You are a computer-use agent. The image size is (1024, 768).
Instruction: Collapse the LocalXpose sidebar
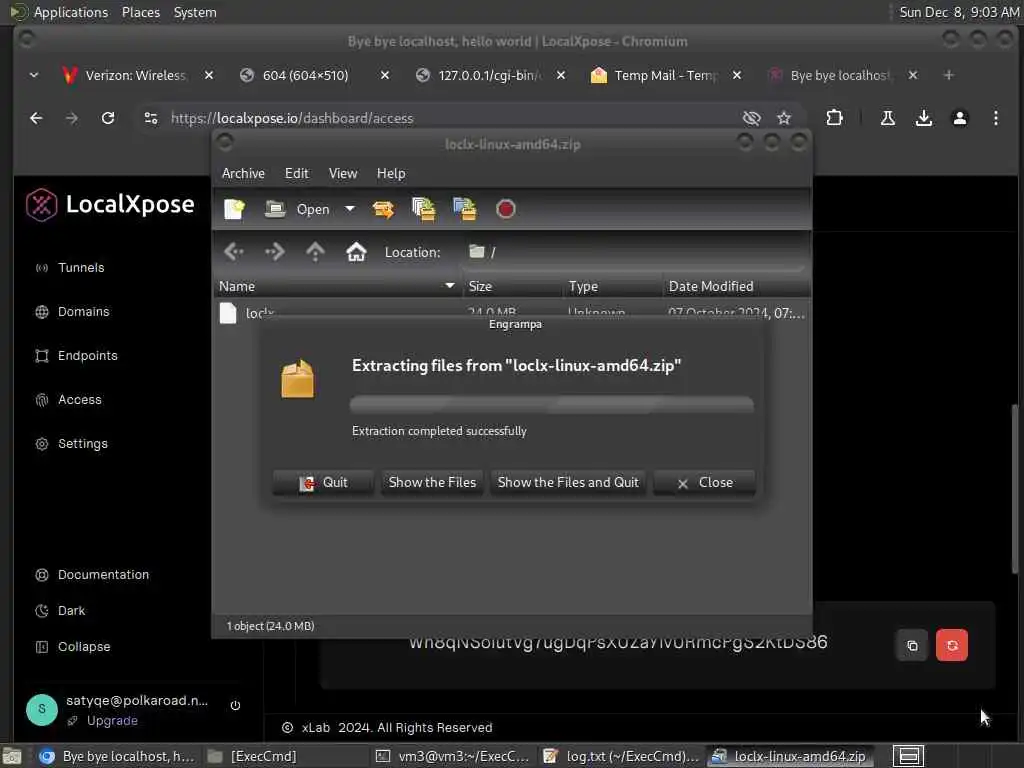(x=72, y=647)
